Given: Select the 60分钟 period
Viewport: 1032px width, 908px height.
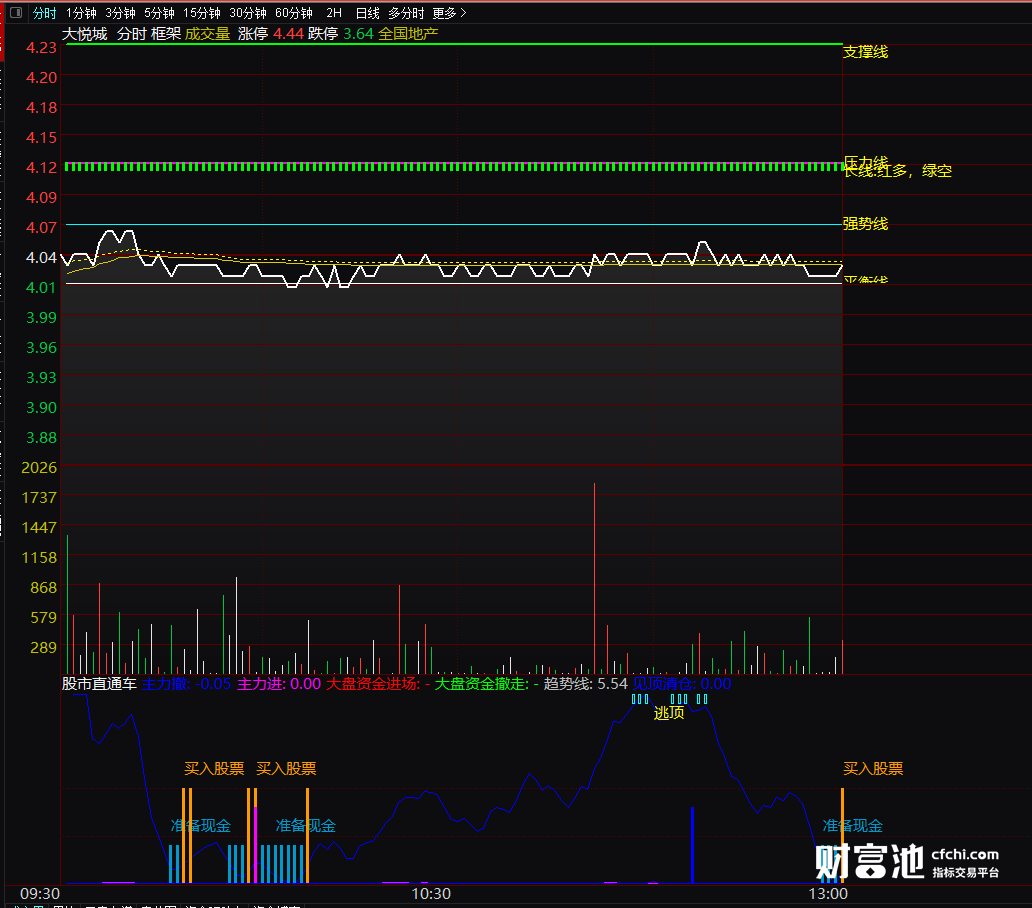Looking at the screenshot, I should click(x=294, y=13).
